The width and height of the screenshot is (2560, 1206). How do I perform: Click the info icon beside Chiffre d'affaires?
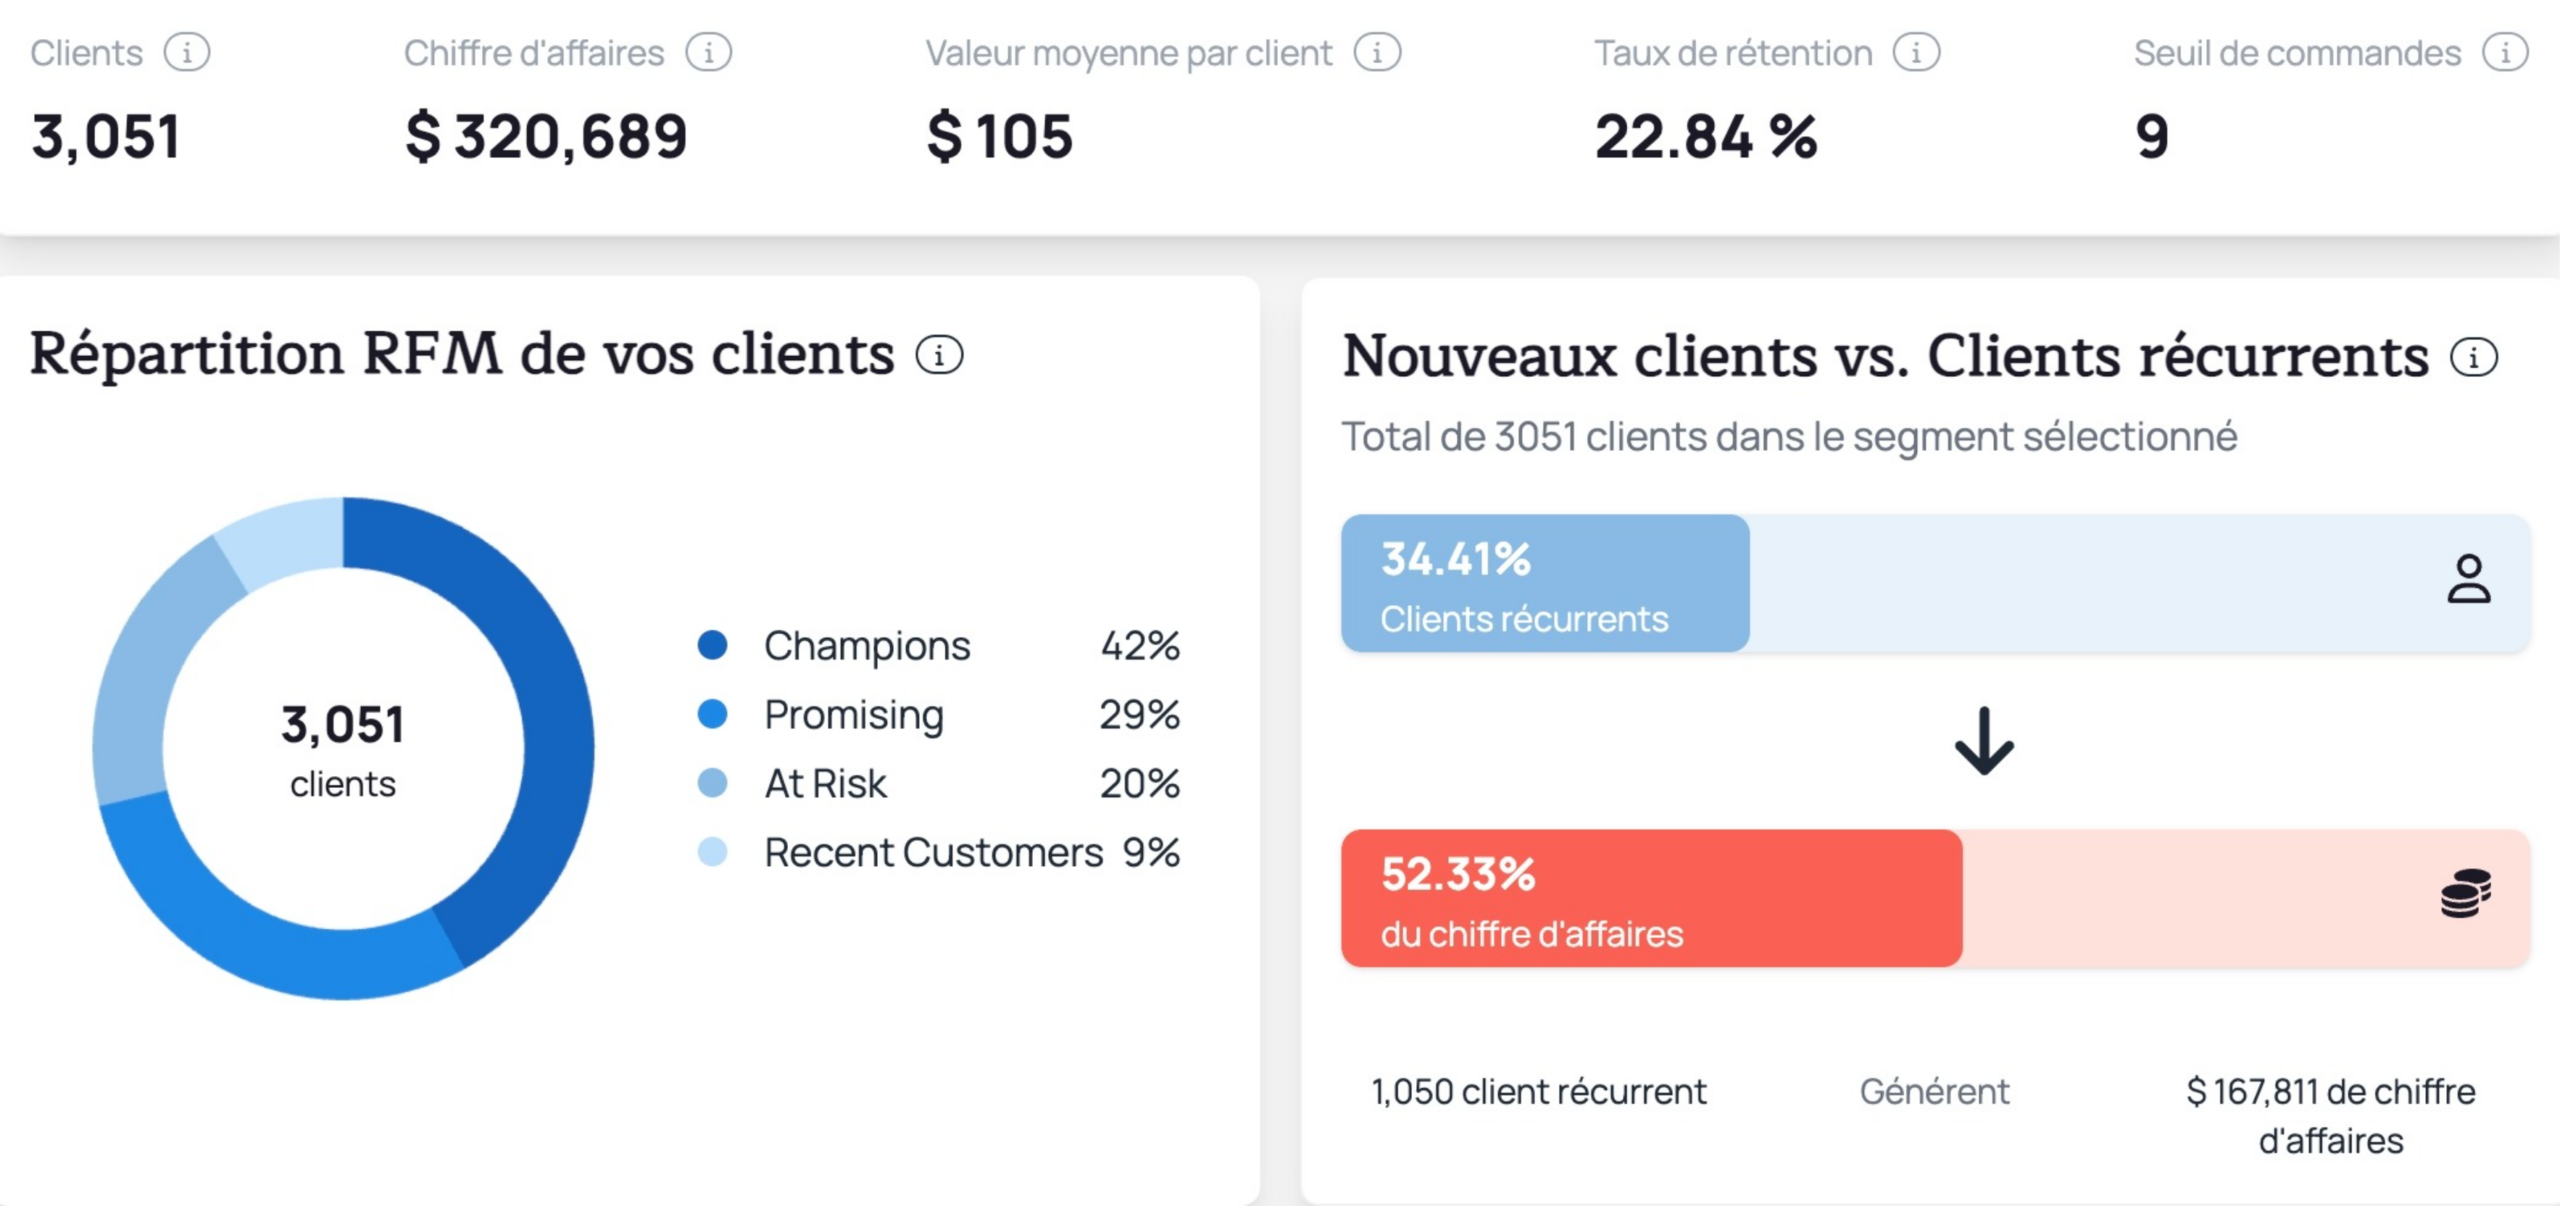[x=709, y=52]
